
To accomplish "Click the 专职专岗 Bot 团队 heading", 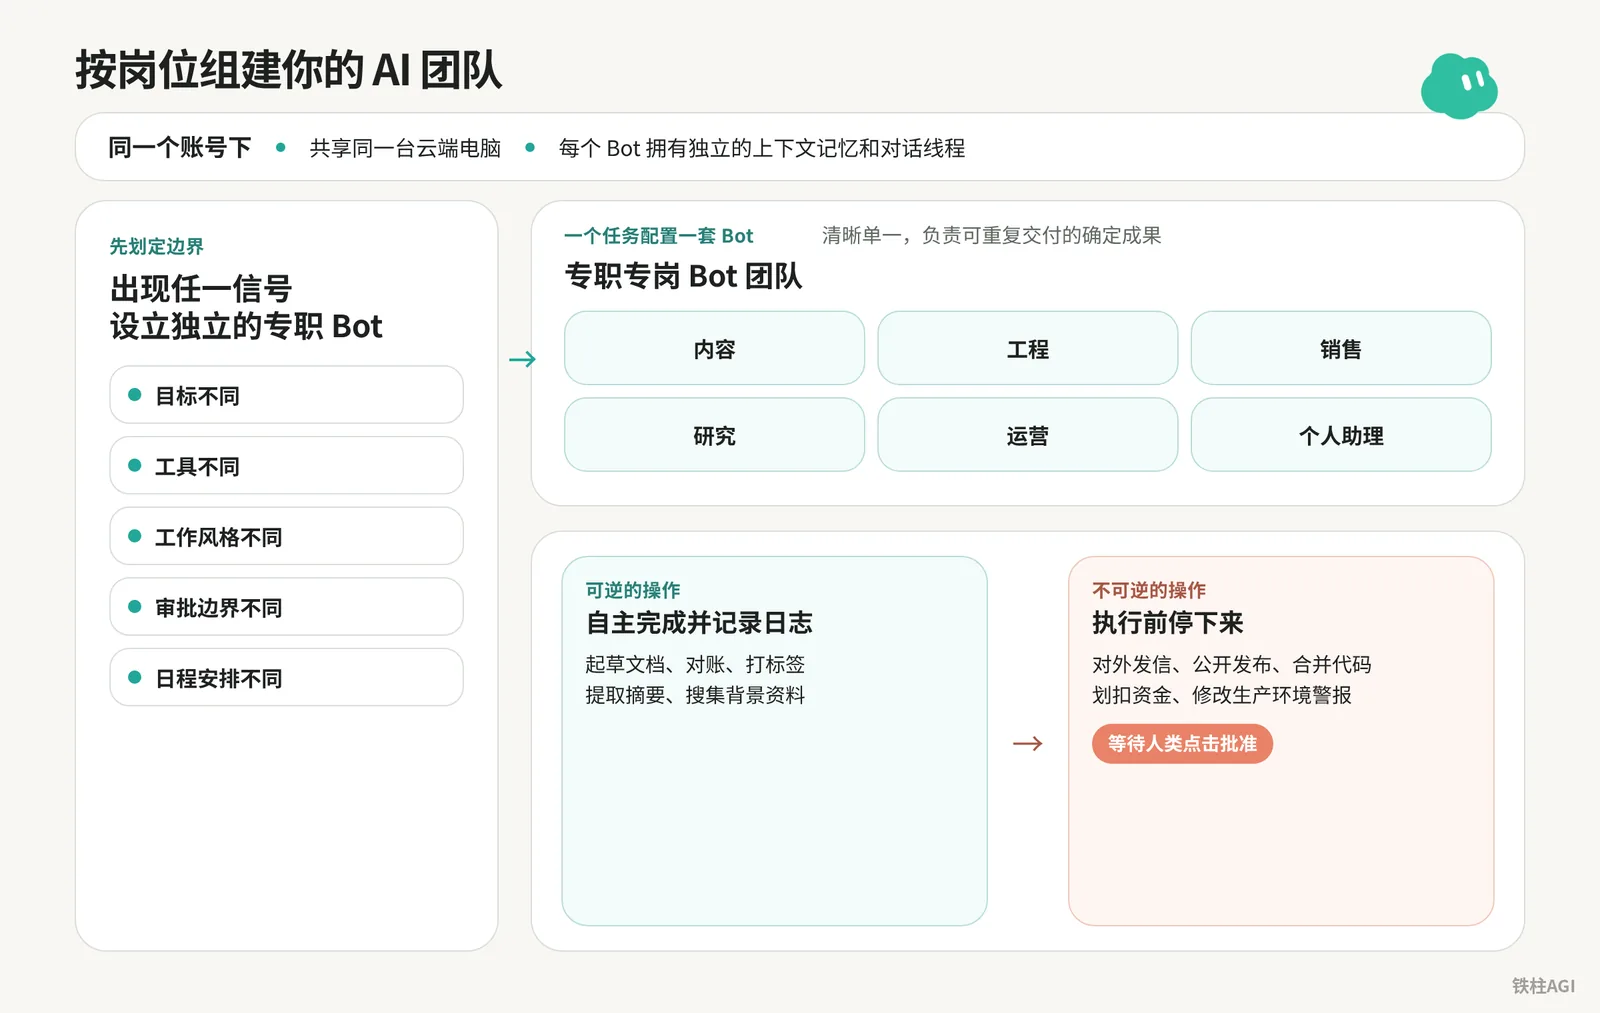I will point(683,276).
